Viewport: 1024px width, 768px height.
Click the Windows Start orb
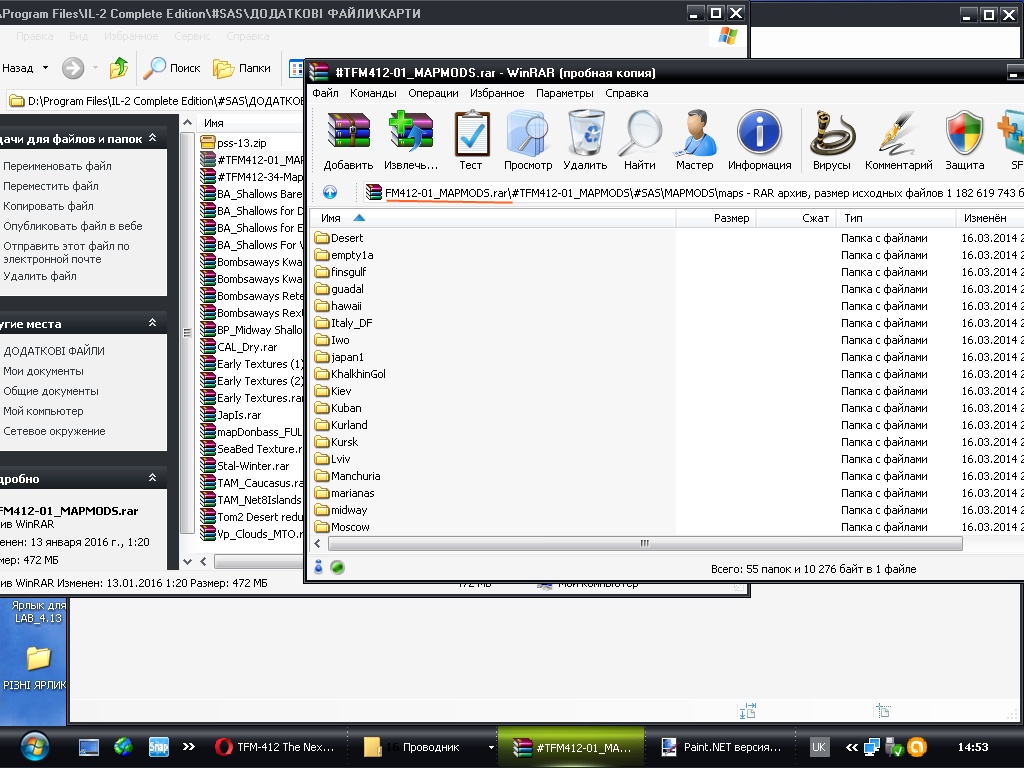(34, 746)
